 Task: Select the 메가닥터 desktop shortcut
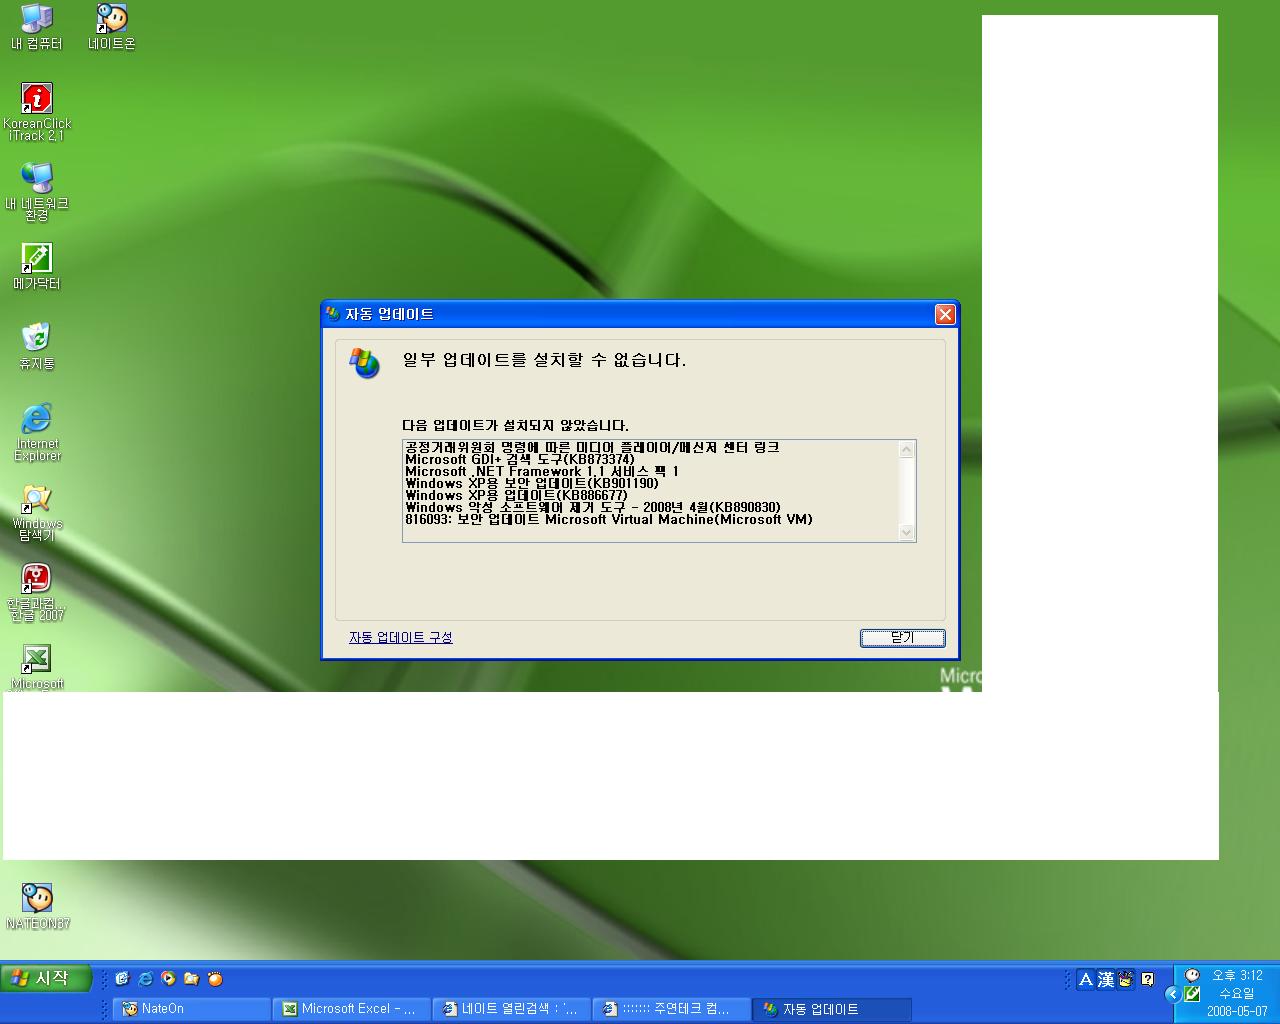(37, 267)
